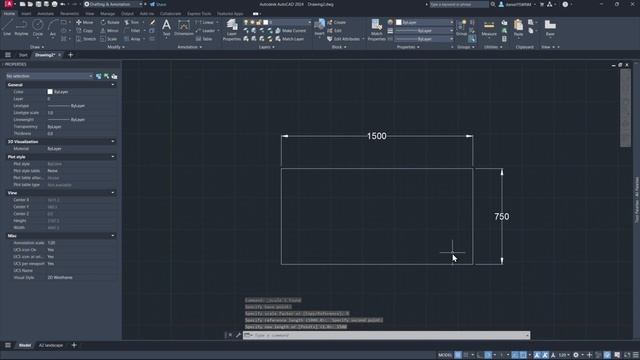Switch to the Insert ribbon tab
This screenshot has width=640, height=360.
point(26,13)
